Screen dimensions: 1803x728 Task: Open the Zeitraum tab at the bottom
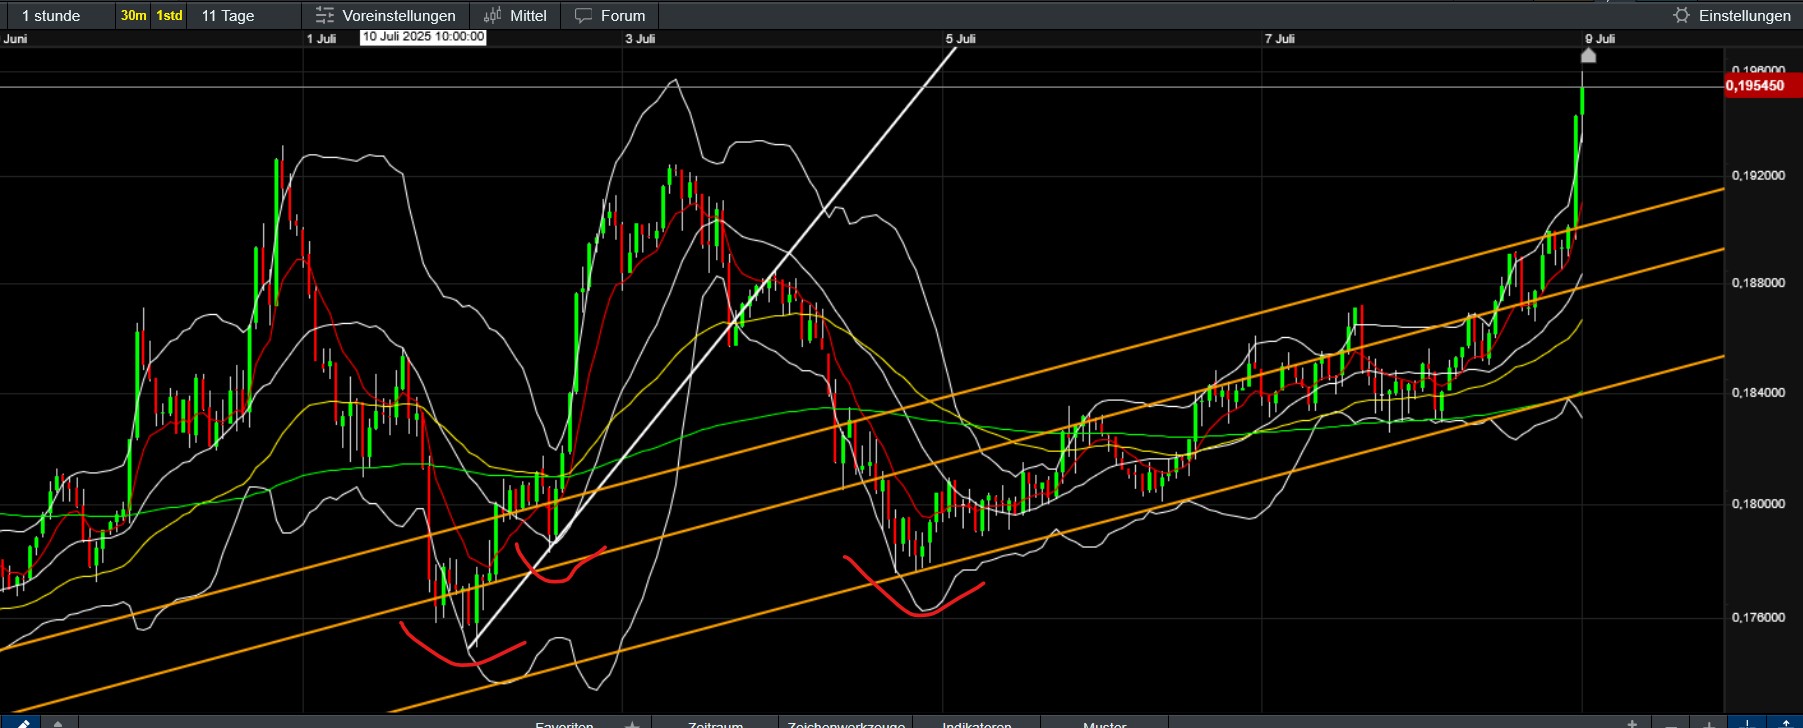coord(716,724)
